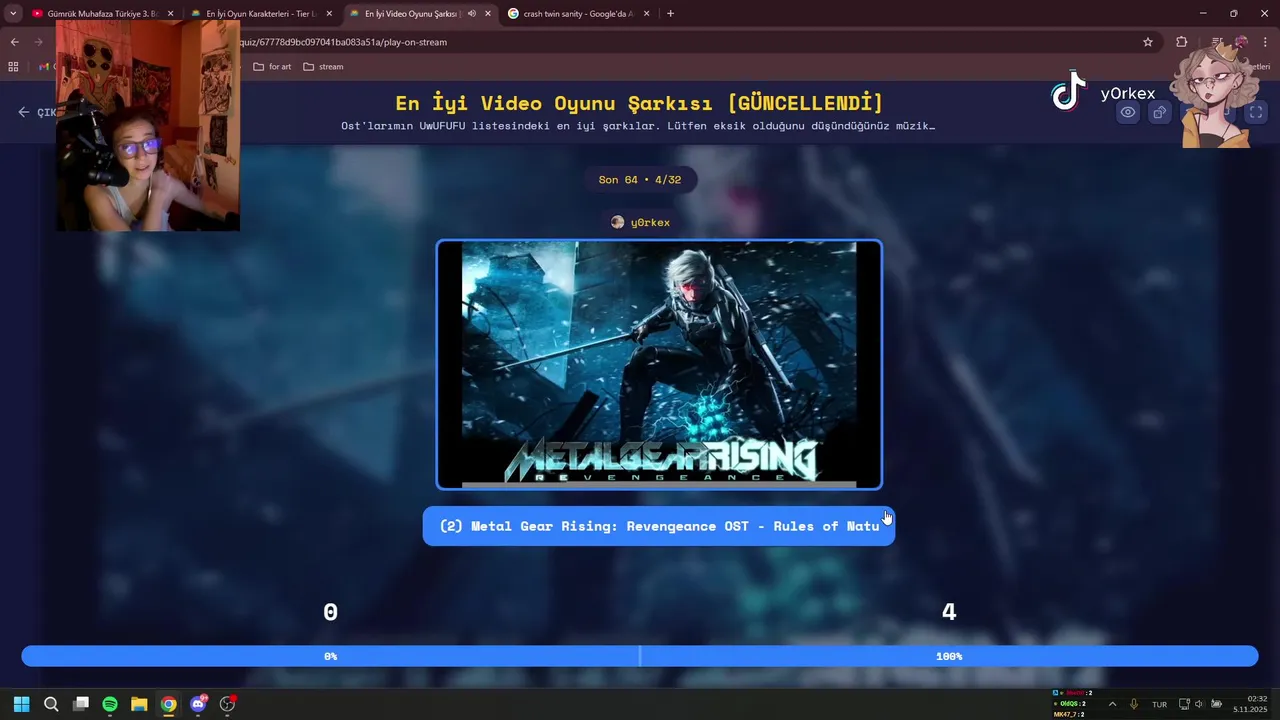
Task: Click the vote count '4'
Action: pyautogui.click(x=949, y=612)
